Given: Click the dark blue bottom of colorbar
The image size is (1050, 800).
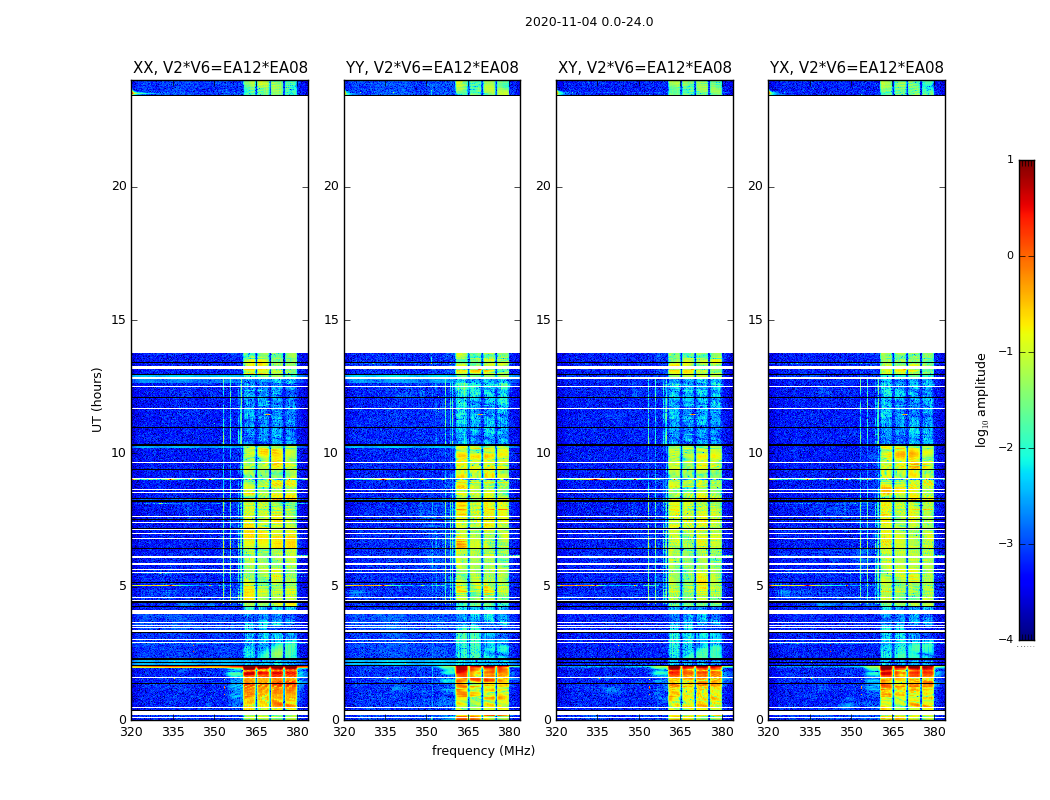Looking at the screenshot, I should click(1027, 634).
